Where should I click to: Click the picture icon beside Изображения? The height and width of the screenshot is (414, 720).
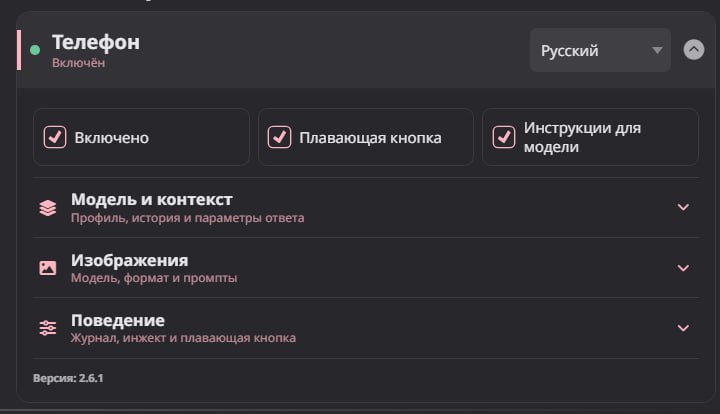(x=48, y=268)
